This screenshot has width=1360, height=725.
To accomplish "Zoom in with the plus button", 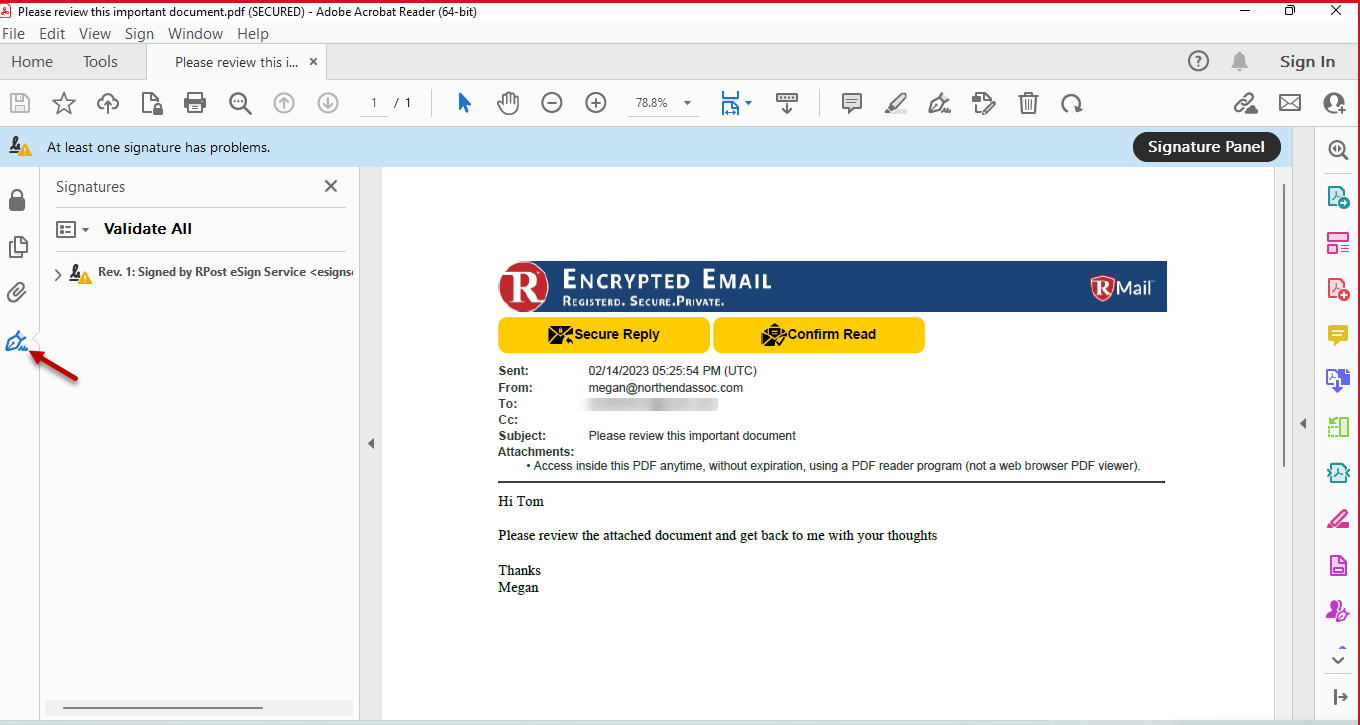I will (x=596, y=103).
